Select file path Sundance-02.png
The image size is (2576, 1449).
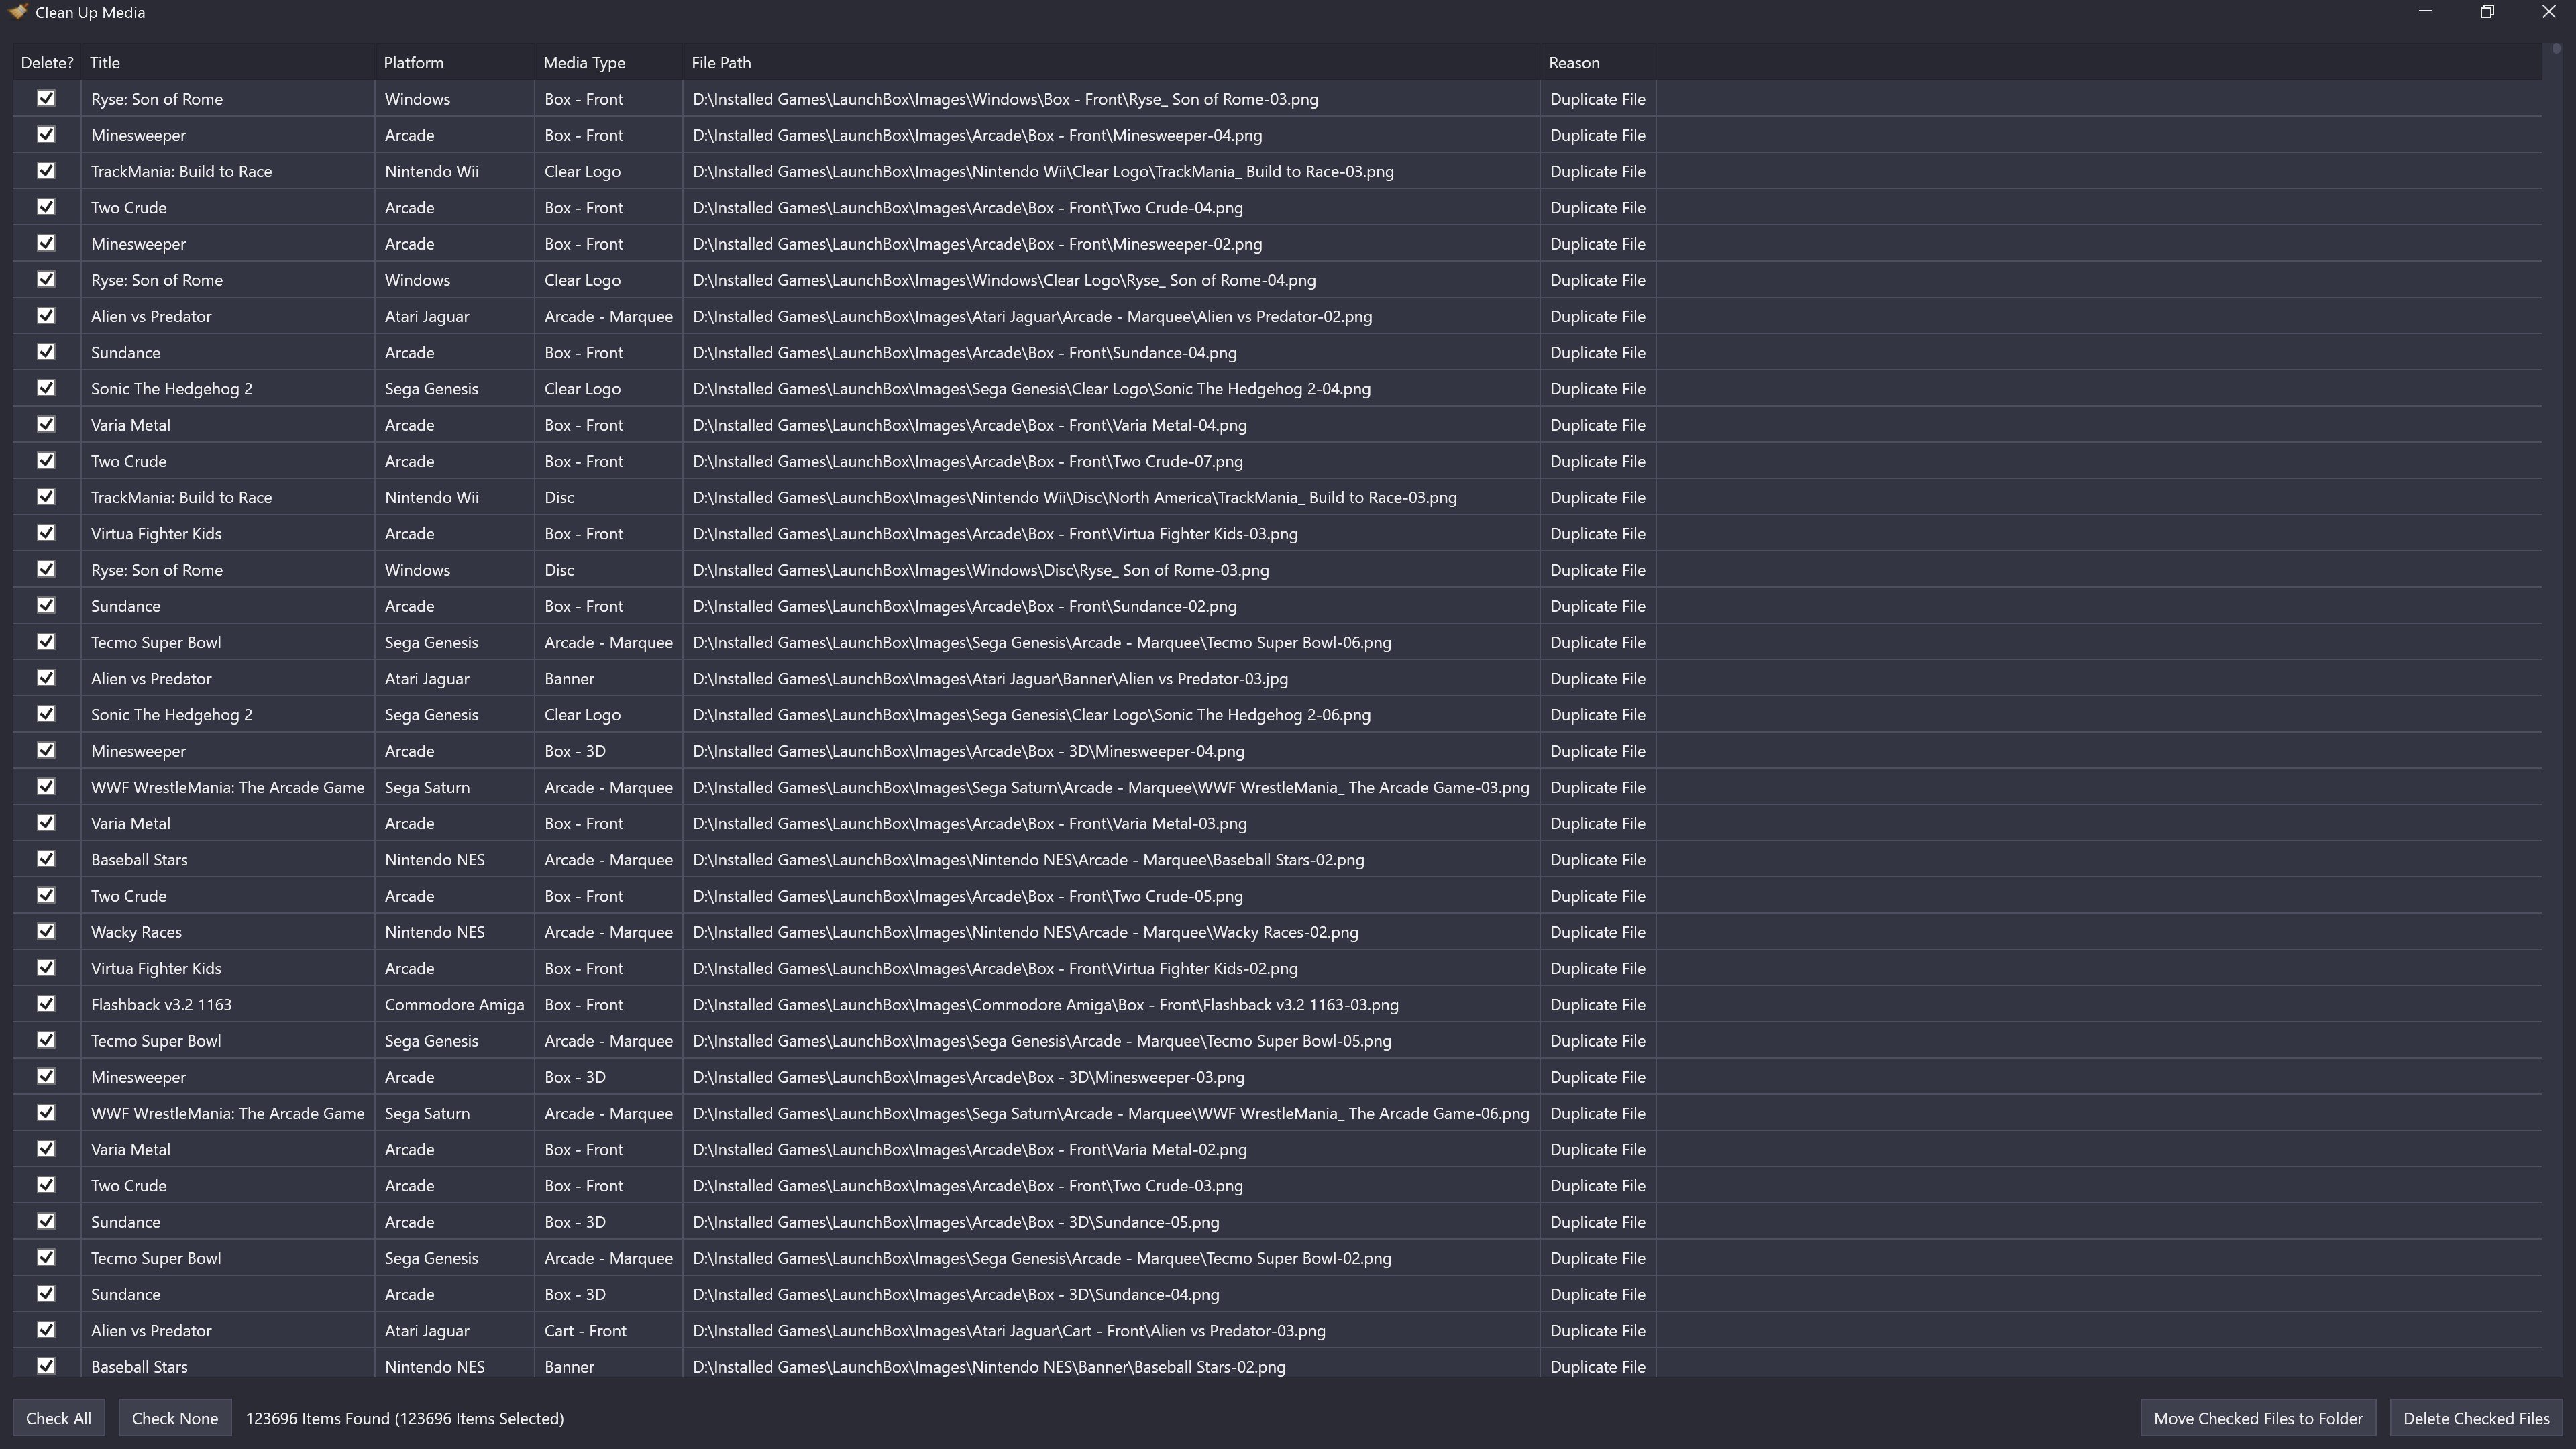tap(964, 606)
